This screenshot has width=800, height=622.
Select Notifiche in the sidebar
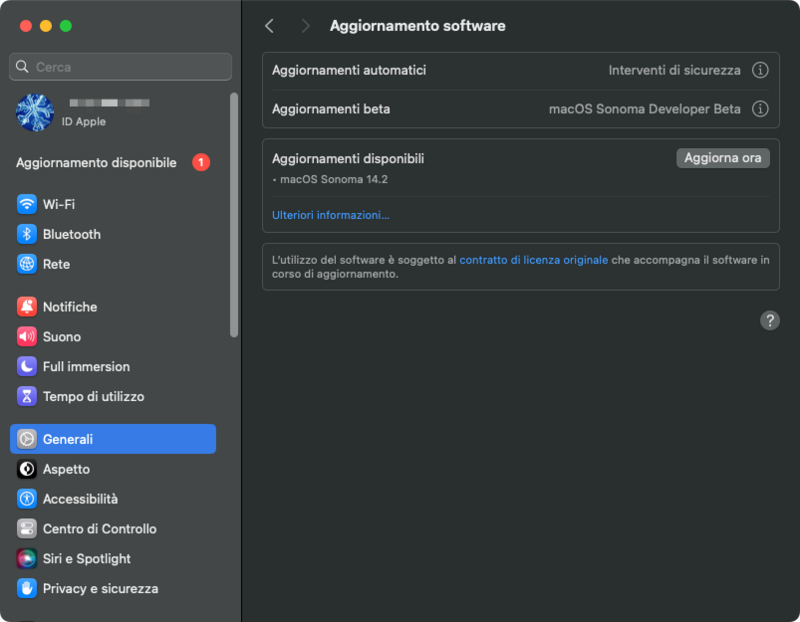pyautogui.click(x=113, y=307)
